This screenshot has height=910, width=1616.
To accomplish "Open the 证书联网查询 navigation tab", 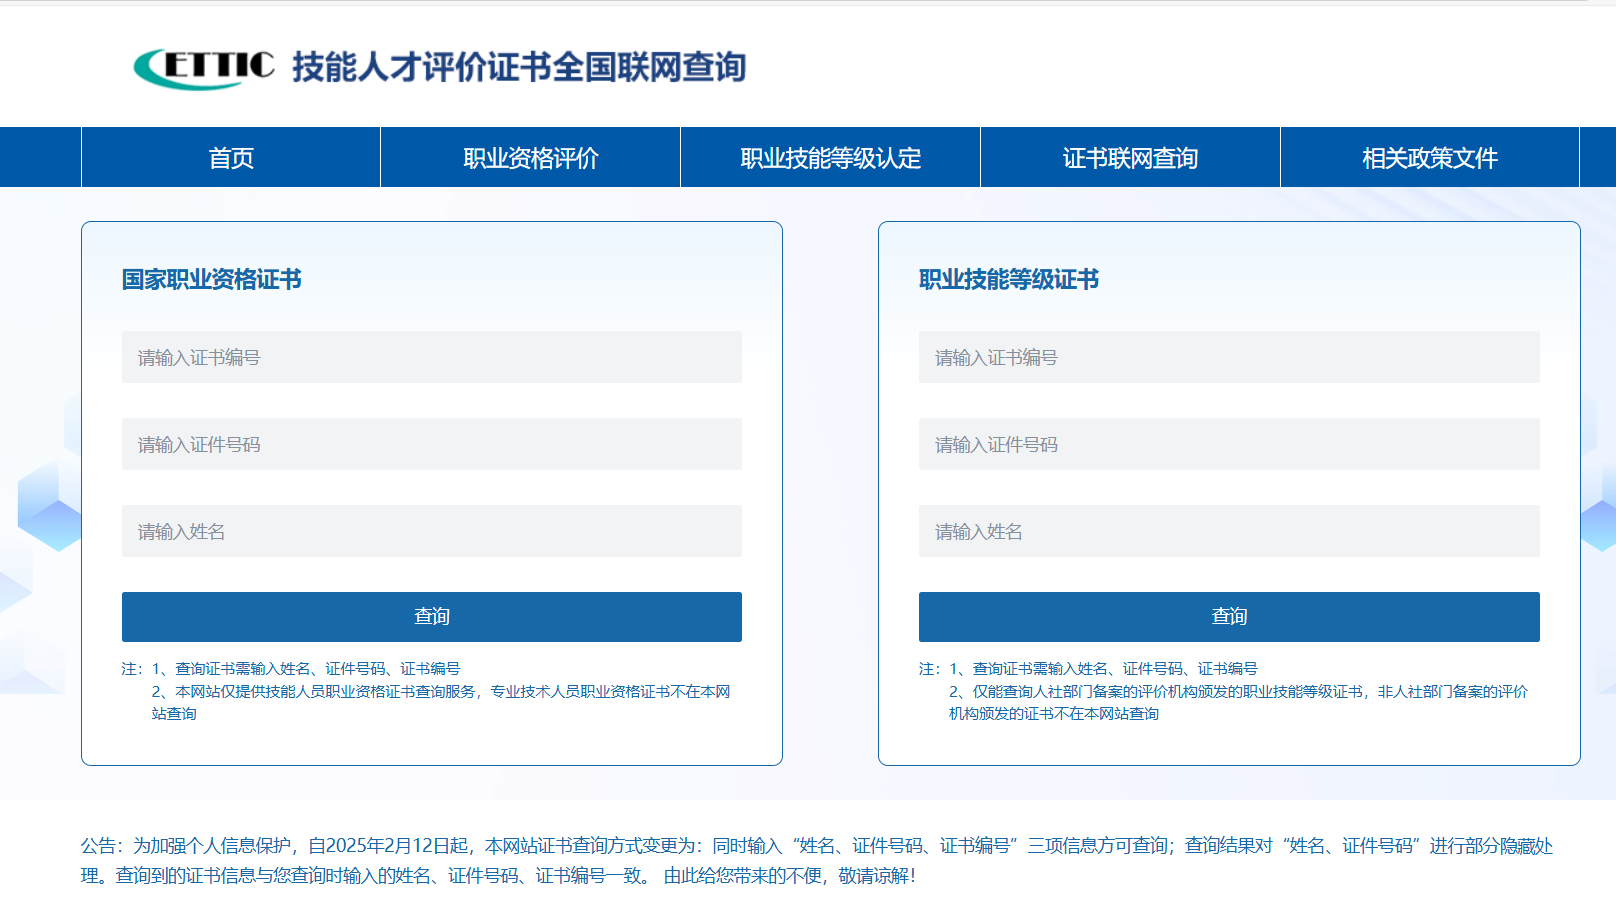I will [1129, 157].
